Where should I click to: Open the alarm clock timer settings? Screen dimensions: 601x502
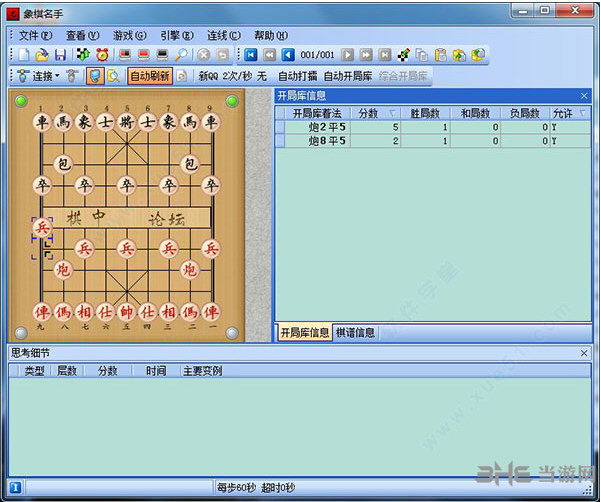coord(102,55)
